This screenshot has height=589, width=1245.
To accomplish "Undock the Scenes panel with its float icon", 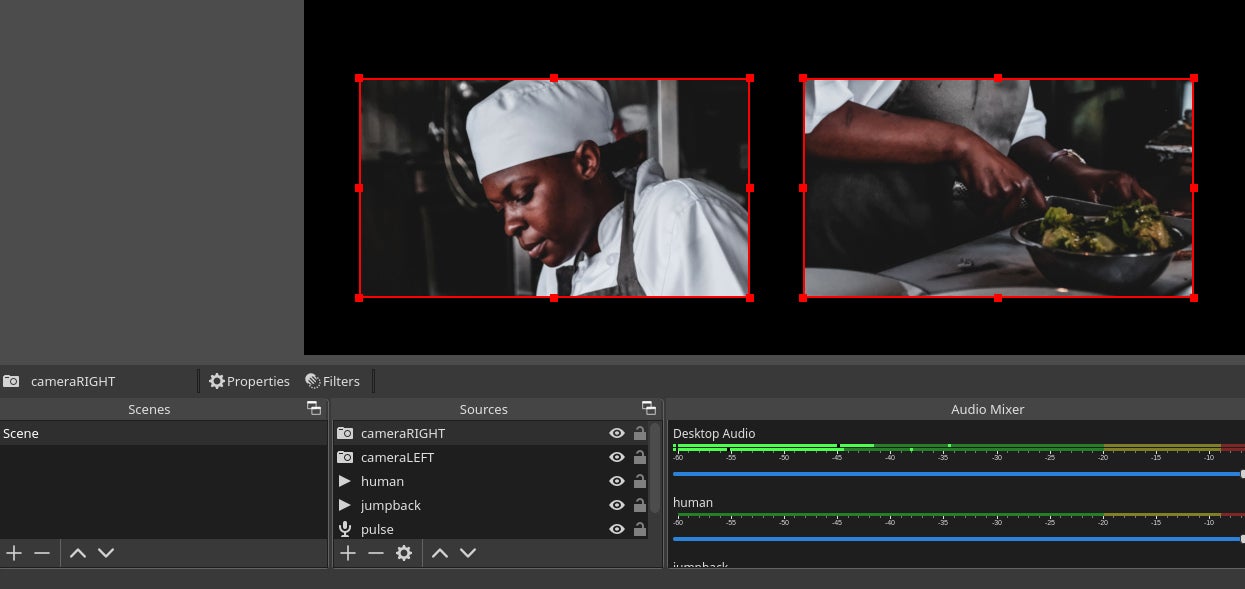I will [314, 408].
